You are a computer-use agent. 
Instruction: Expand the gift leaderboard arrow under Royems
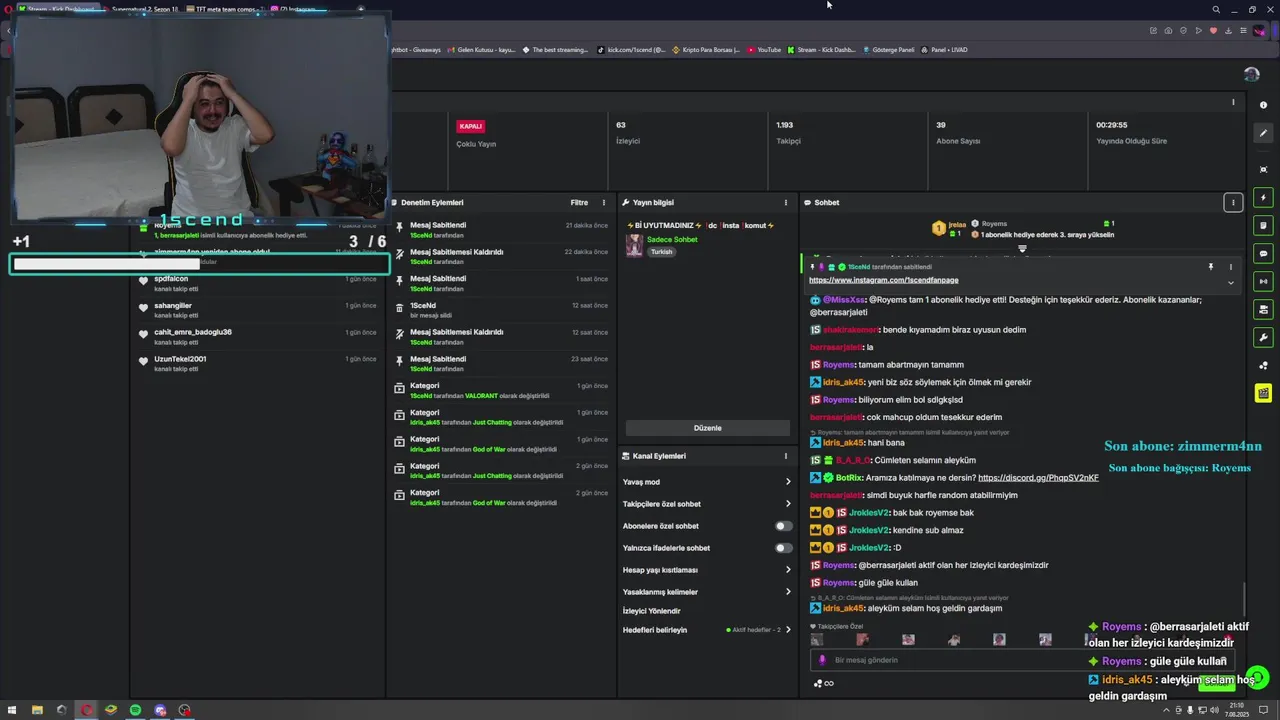coord(1022,248)
